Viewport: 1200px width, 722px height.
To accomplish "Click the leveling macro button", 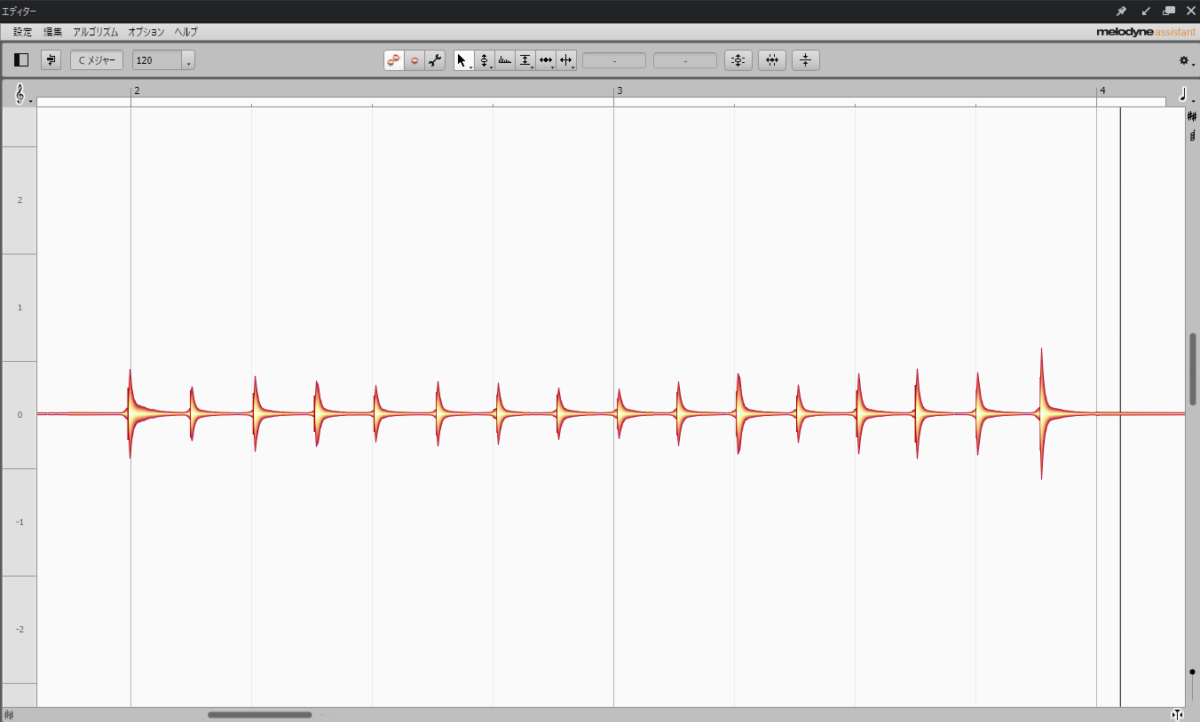I will [806, 60].
